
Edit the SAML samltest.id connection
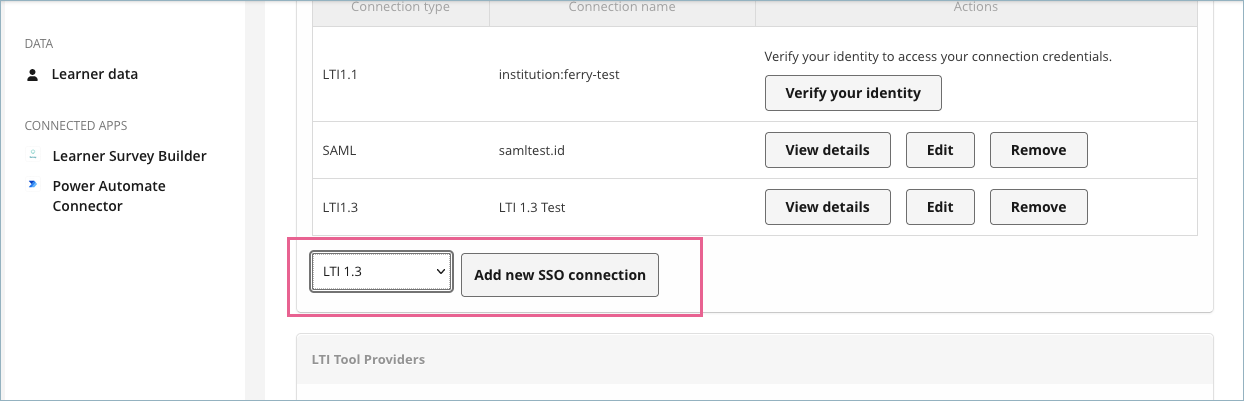tap(939, 150)
